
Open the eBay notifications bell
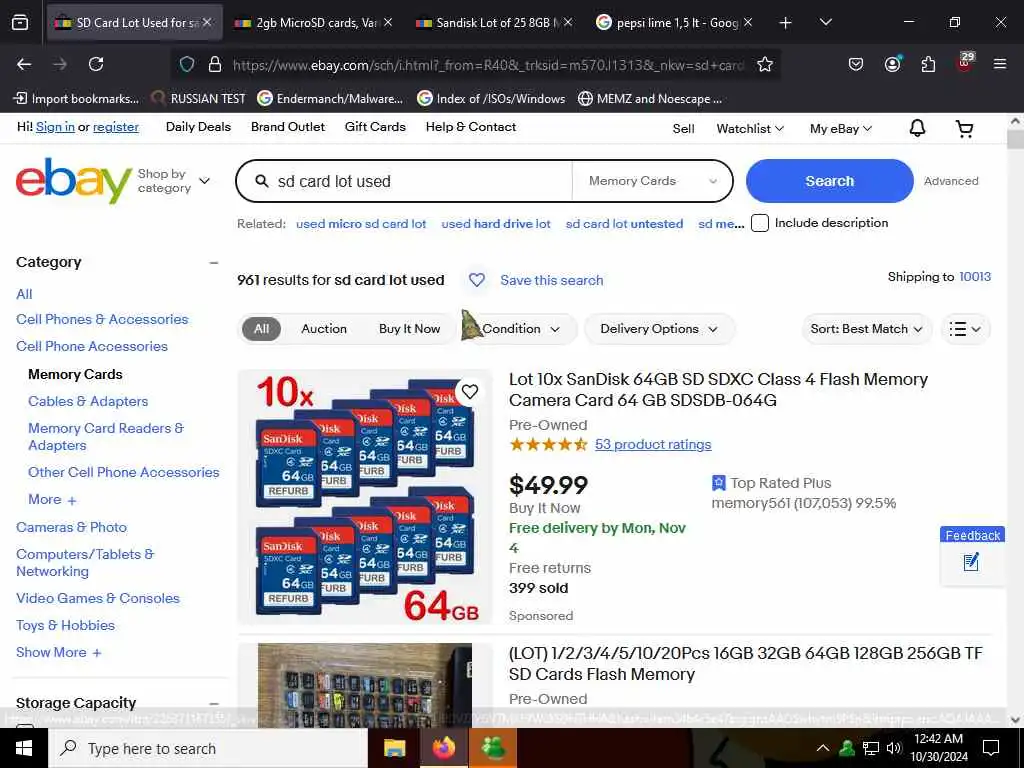pyautogui.click(x=918, y=128)
